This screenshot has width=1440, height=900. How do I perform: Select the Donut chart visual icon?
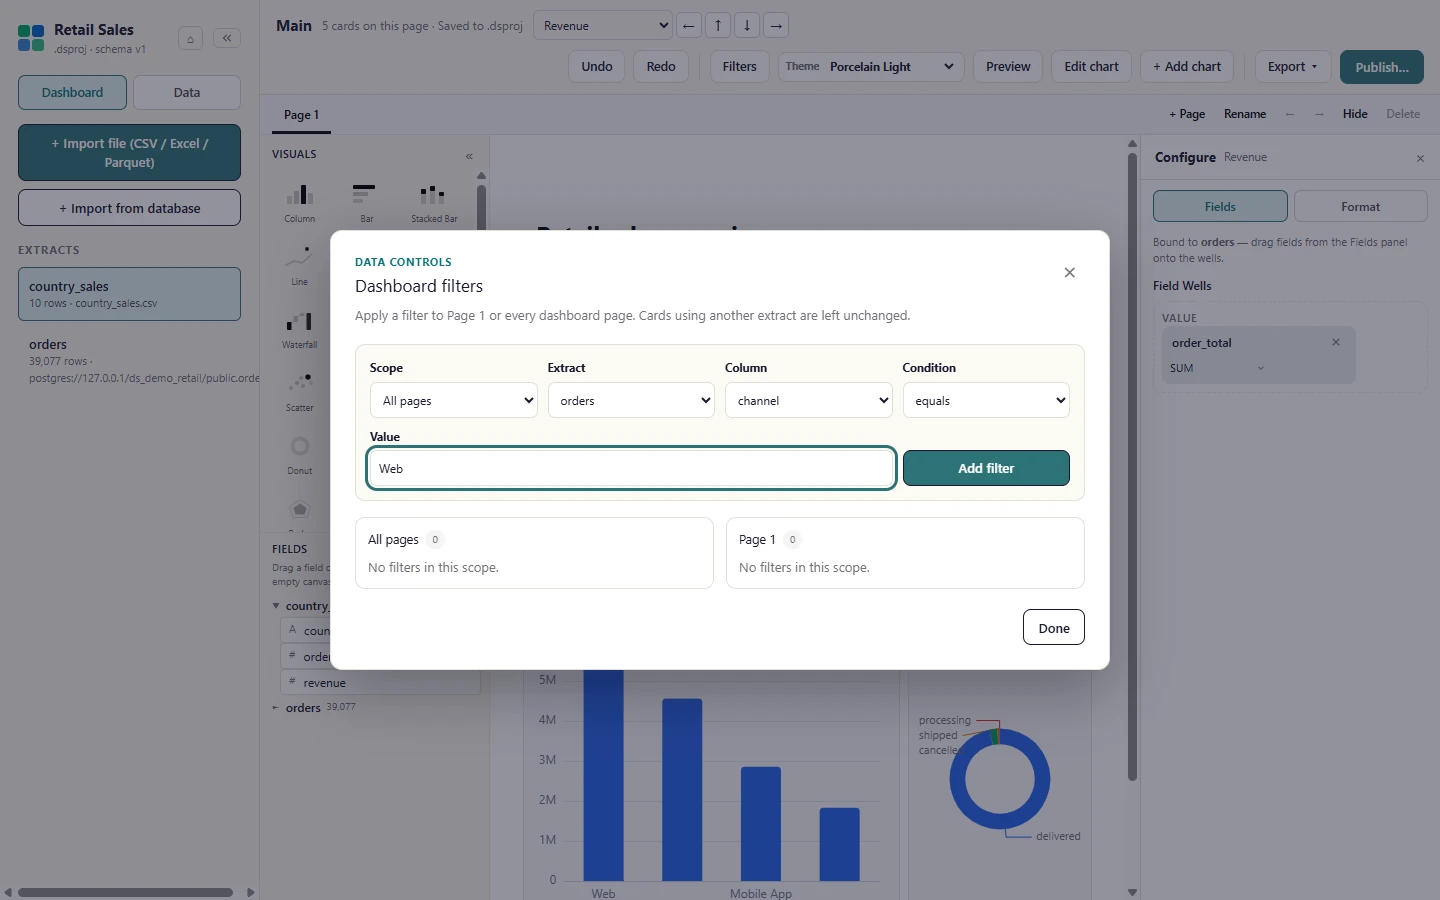coord(300,454)
